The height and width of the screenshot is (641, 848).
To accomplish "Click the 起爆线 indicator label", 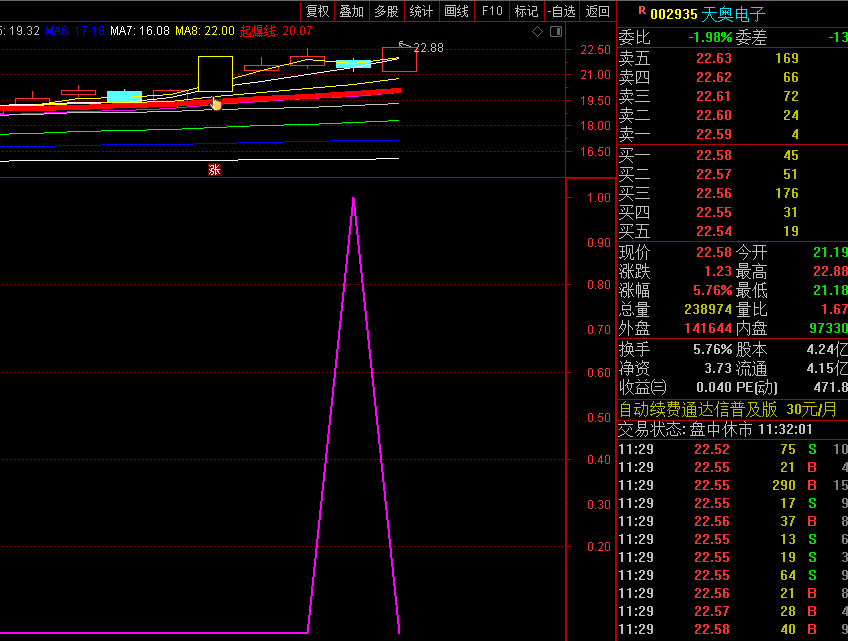I will point(259,31).
